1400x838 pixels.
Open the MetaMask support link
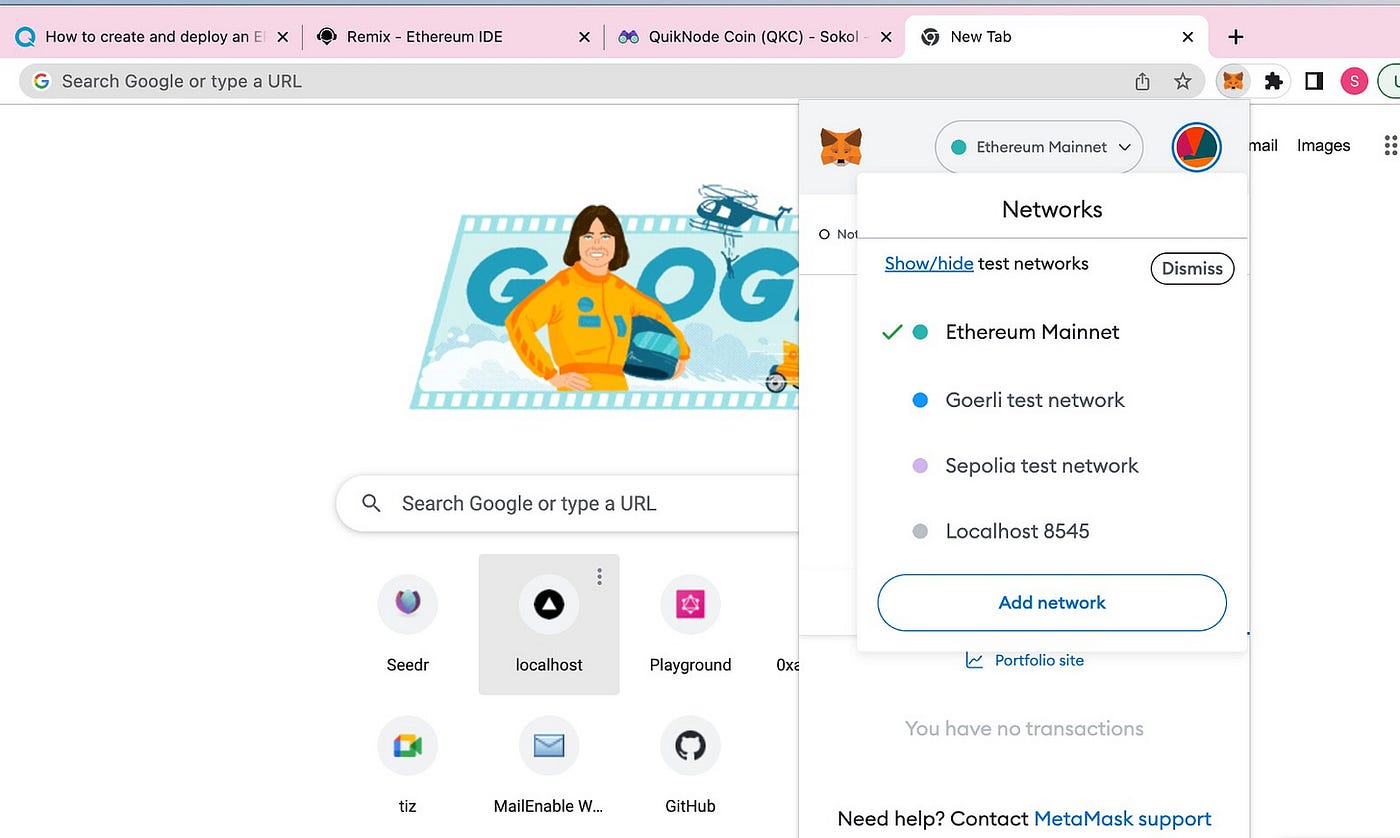pos(1122,819)
